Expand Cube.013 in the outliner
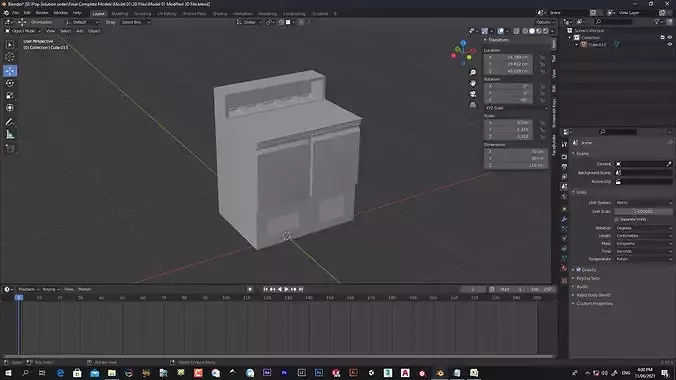 point(577,45)
